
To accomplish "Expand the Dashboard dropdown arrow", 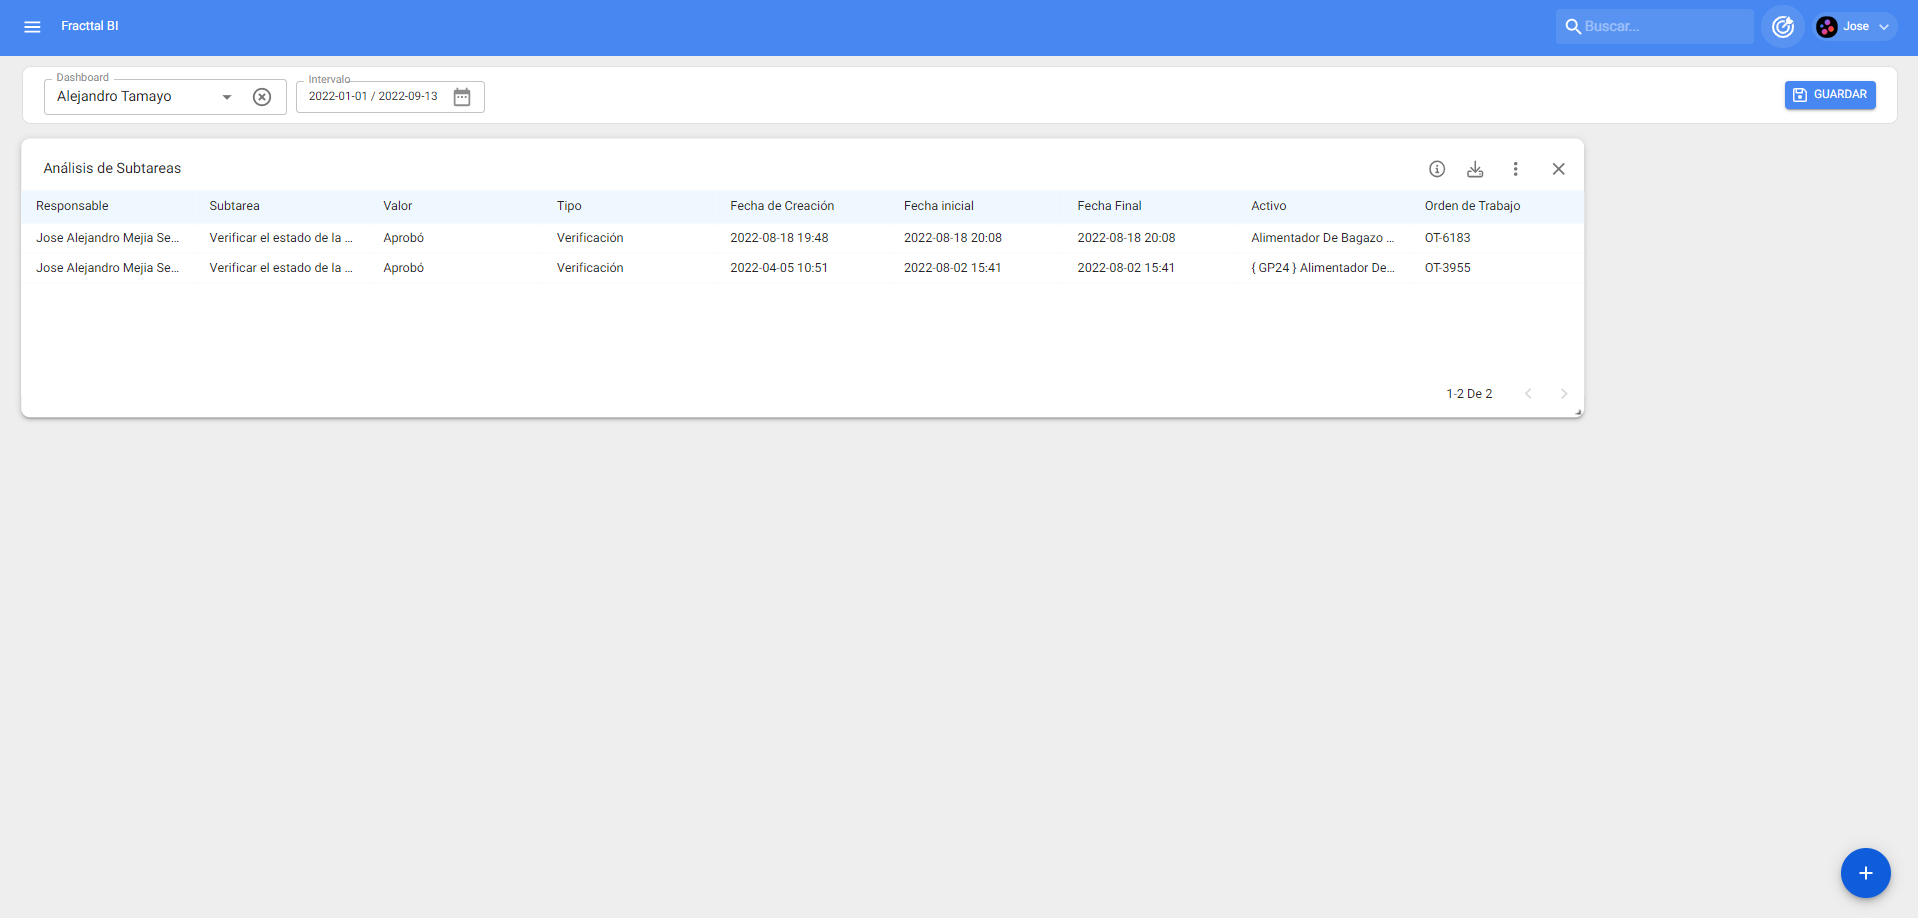I will click(x=227, y=97).
